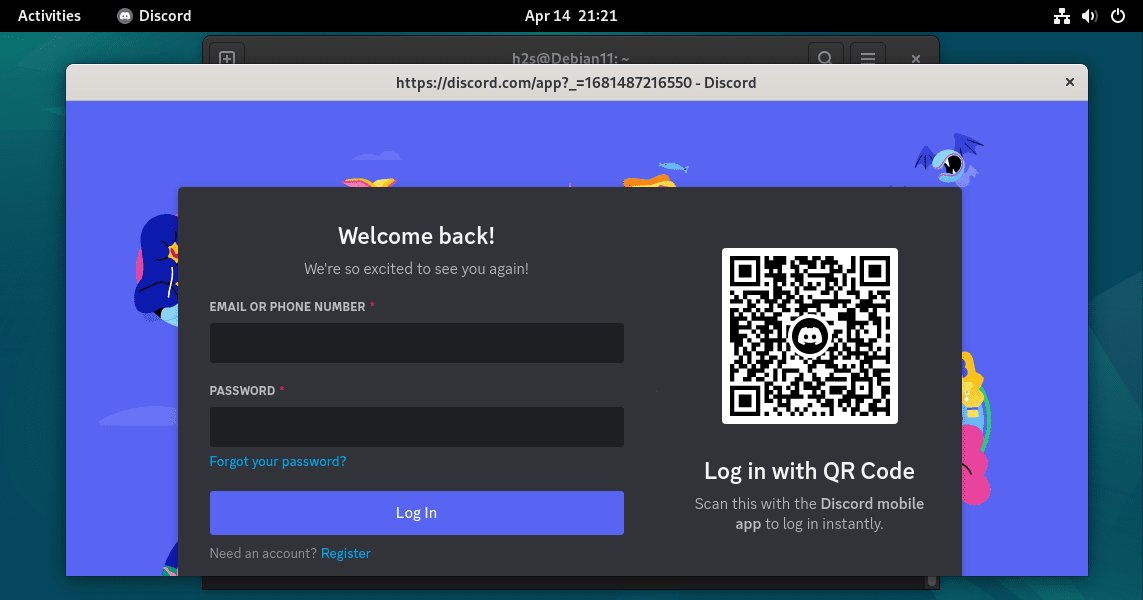Open the clock and calendar panel

pos(571,15)
